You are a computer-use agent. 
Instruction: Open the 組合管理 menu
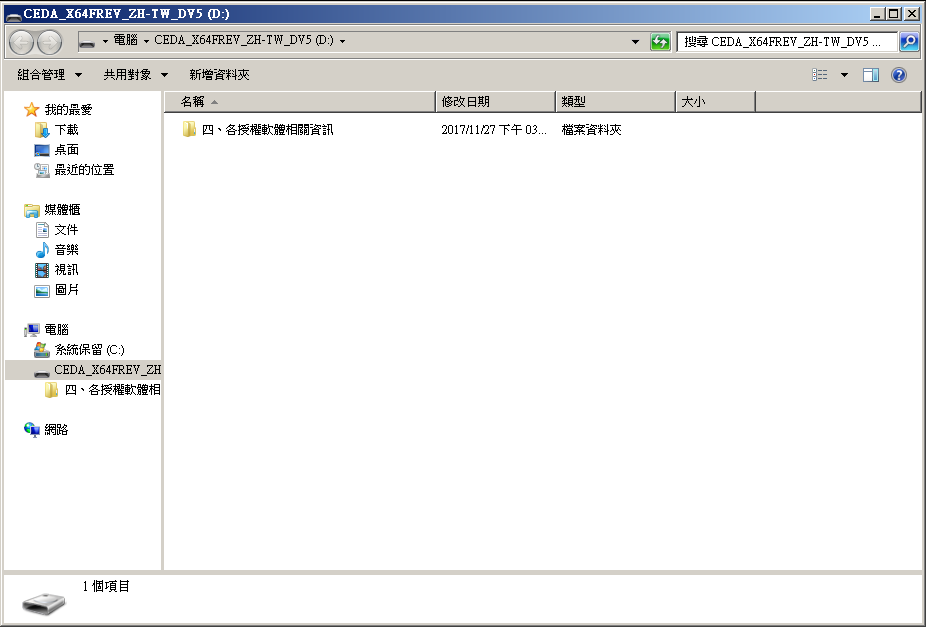[x=49, y=75]
